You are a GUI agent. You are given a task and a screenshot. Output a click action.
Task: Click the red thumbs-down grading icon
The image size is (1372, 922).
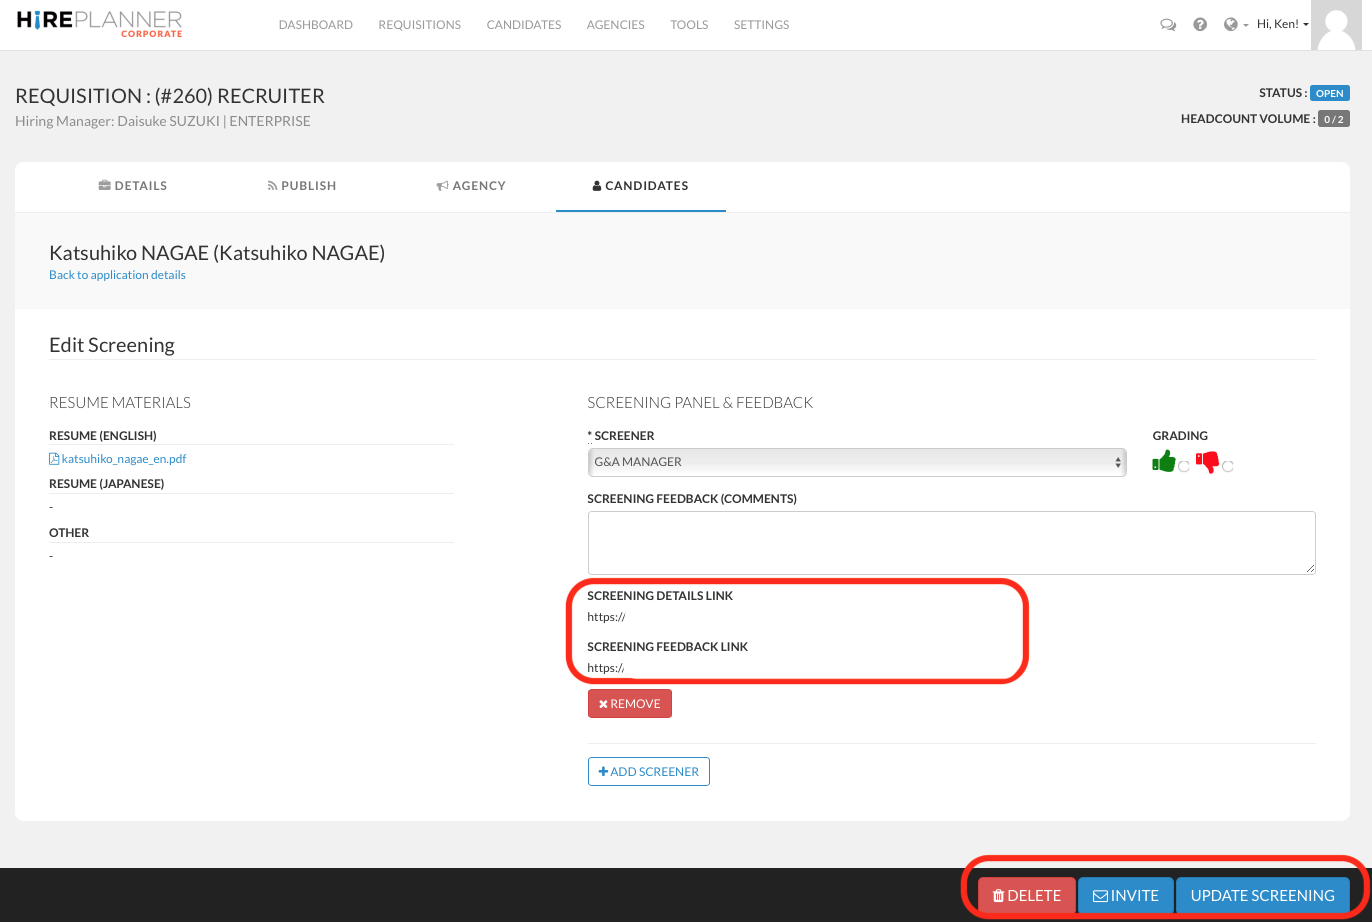pos(1208,462)
